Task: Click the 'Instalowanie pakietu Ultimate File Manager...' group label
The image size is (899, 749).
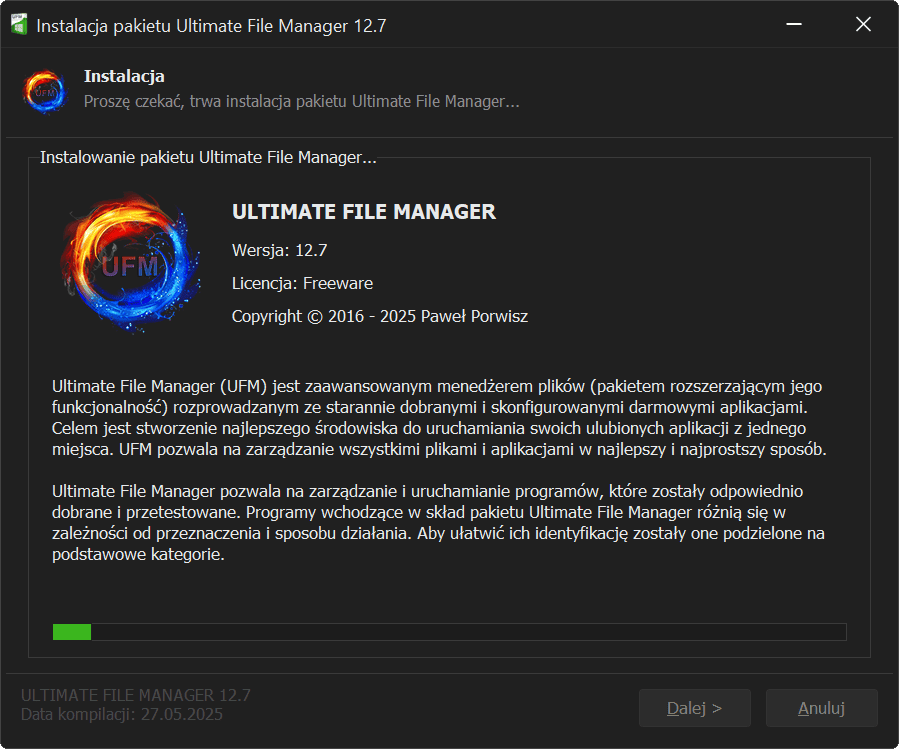Action: point(208,158)
